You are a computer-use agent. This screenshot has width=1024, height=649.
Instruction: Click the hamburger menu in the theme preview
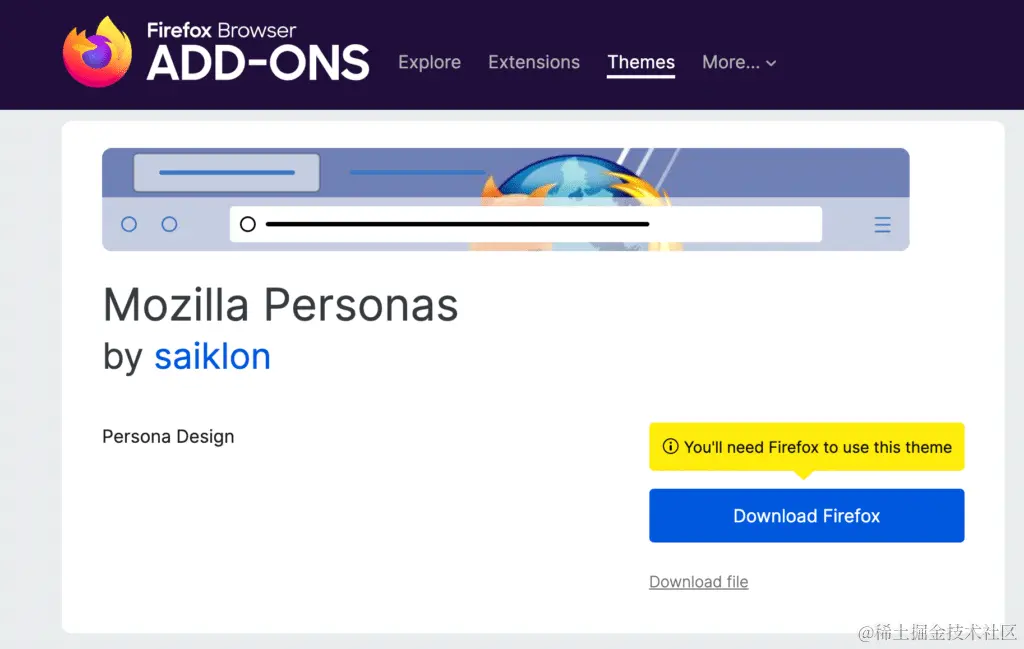click(883, 224)
